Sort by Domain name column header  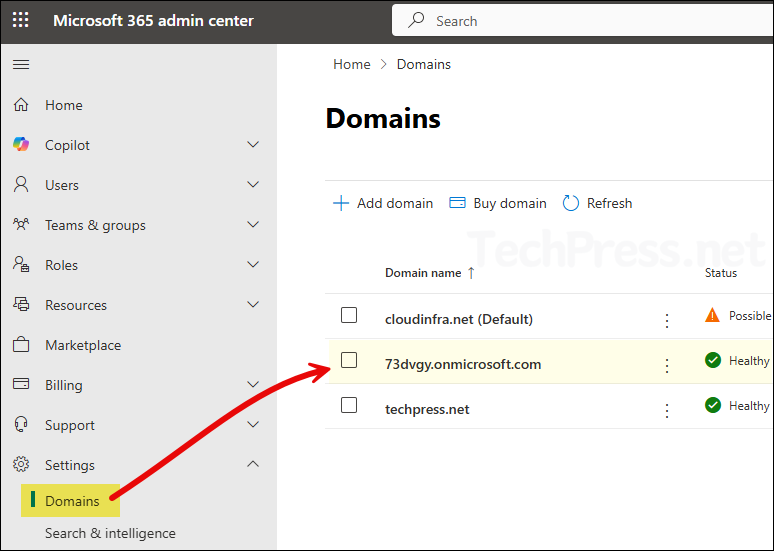pyautogui.click(x=423, y=273)
